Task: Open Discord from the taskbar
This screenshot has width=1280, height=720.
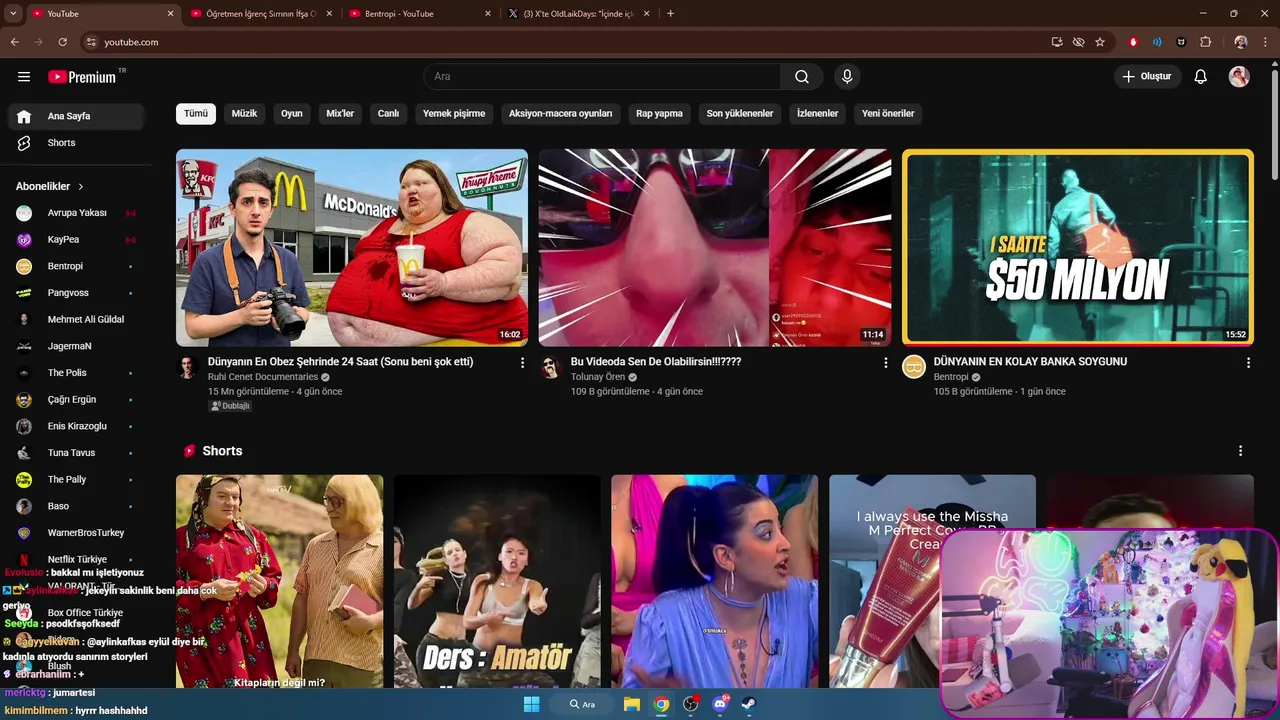Action: tap(719, 704)
